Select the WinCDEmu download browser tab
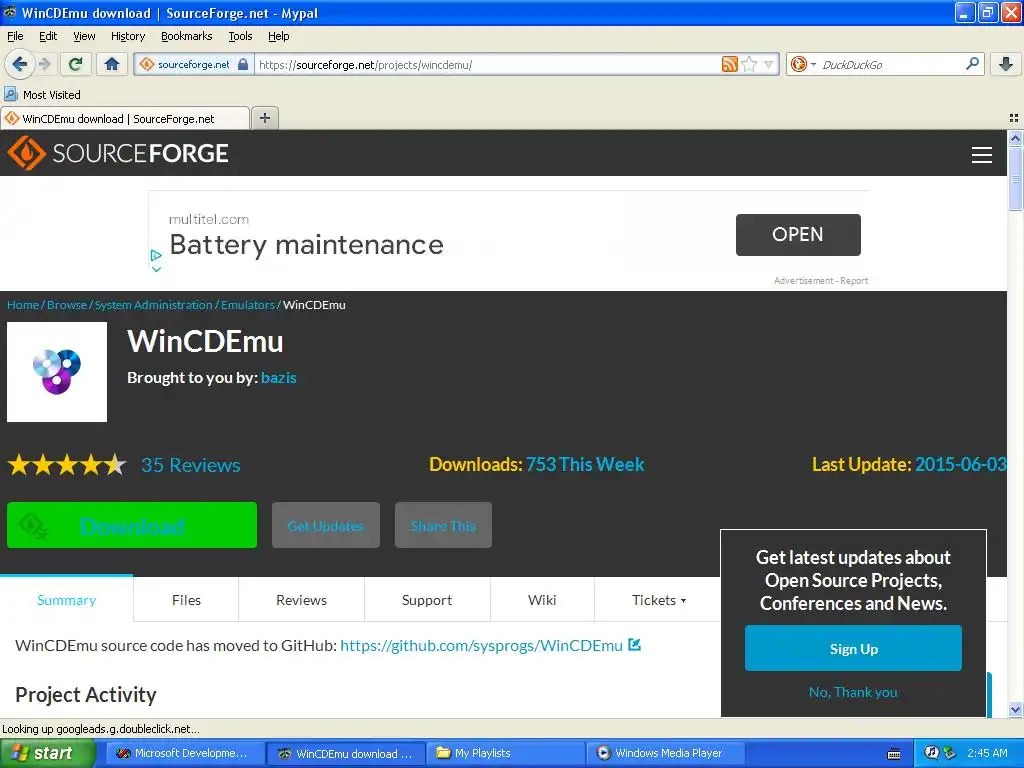This screenshot has width=1024, height=768. click(124, 118)
